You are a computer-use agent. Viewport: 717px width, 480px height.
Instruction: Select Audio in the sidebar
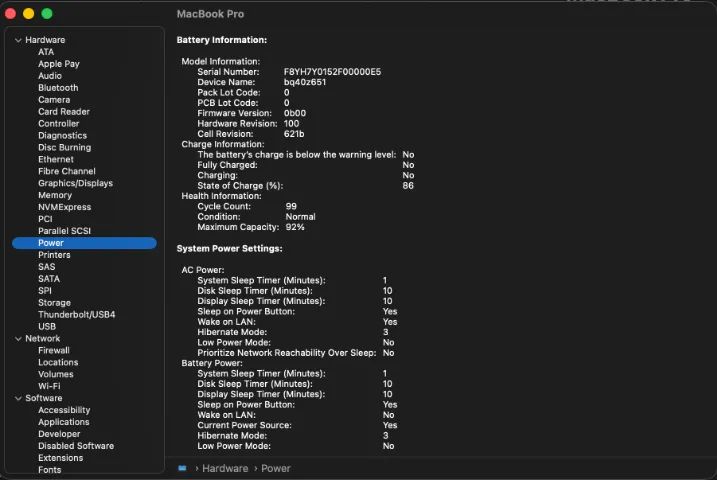(x=50, y=76)
